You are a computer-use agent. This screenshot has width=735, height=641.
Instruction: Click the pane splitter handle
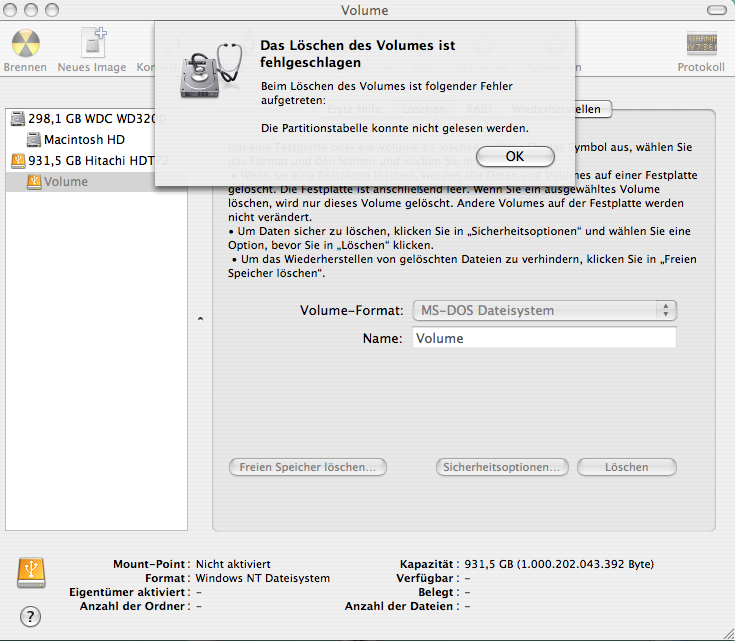[x=201, y=319]
